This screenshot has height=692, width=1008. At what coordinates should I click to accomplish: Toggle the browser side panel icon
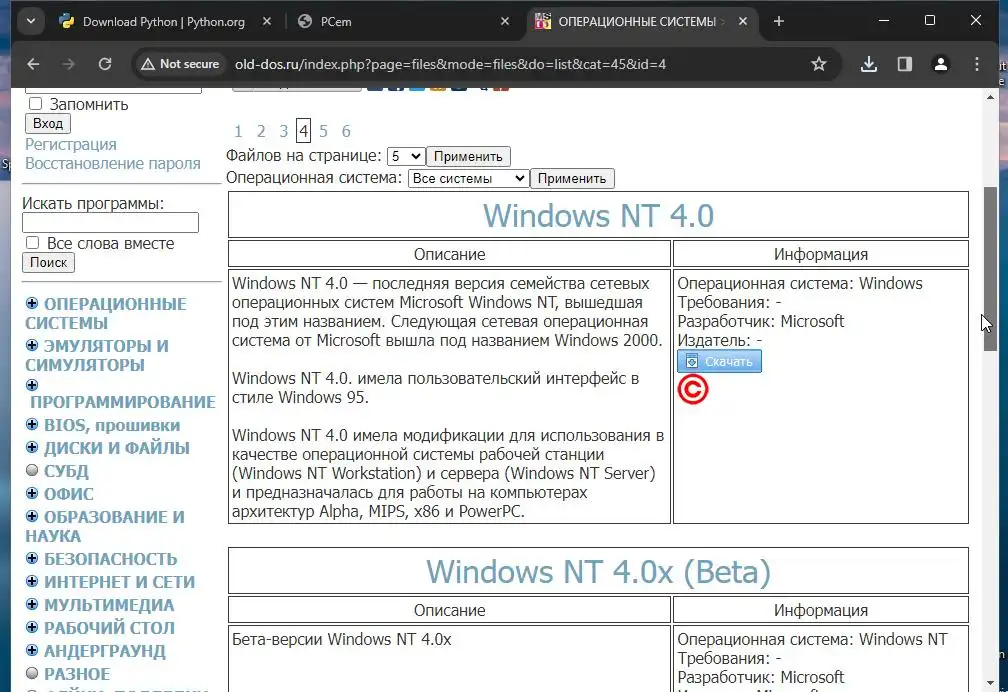904,64
